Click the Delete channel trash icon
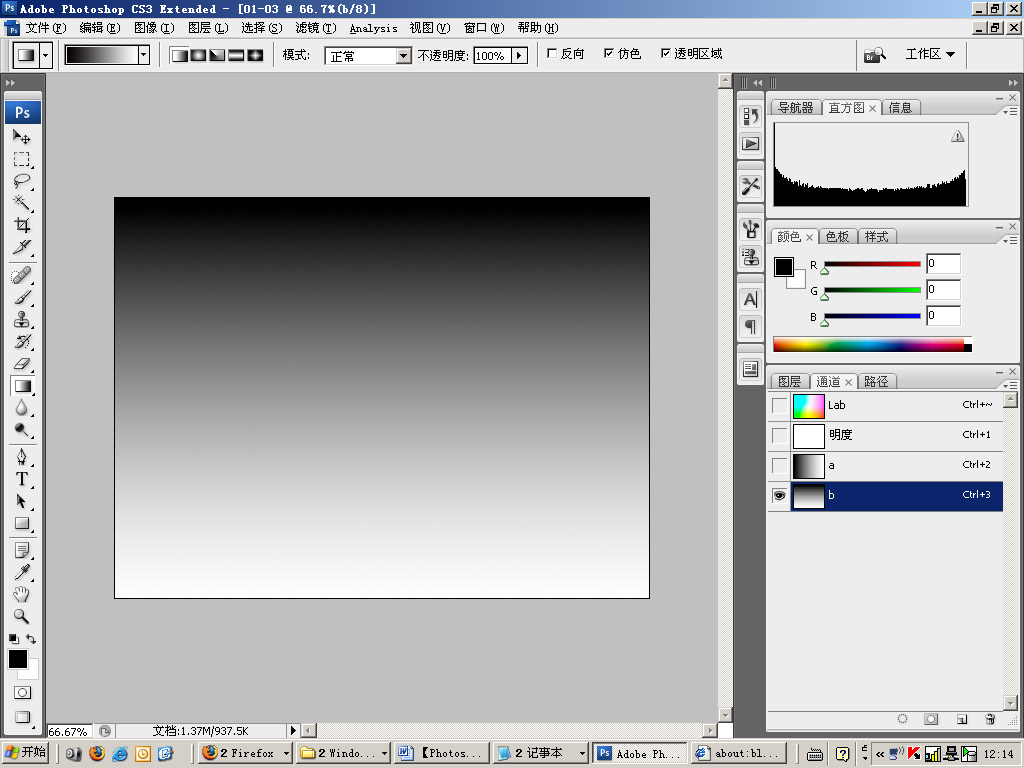The width and height of the screenshot is (1024, 768). 990,719
